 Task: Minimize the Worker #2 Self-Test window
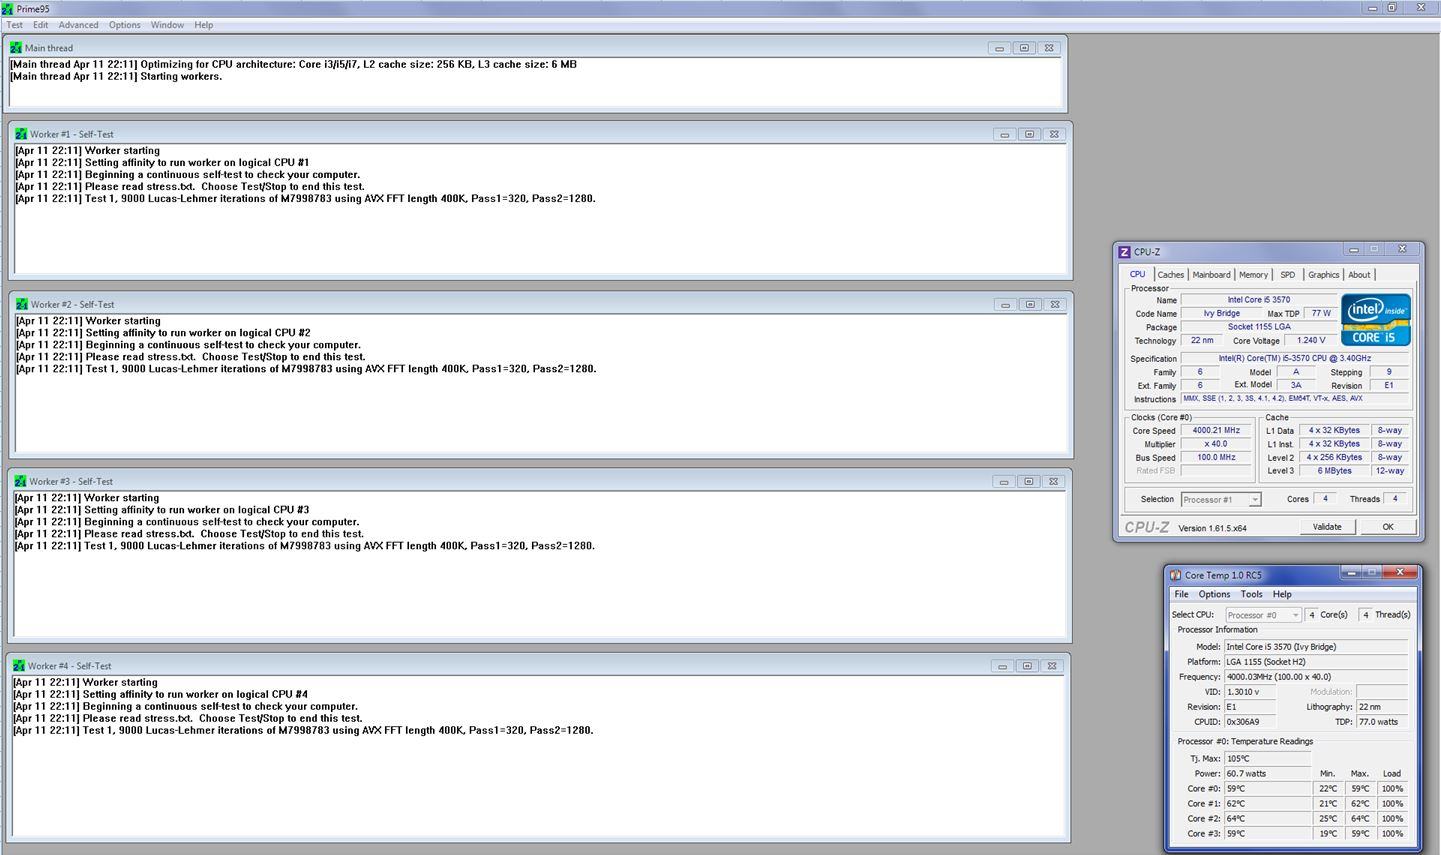tap(1005, 304)
